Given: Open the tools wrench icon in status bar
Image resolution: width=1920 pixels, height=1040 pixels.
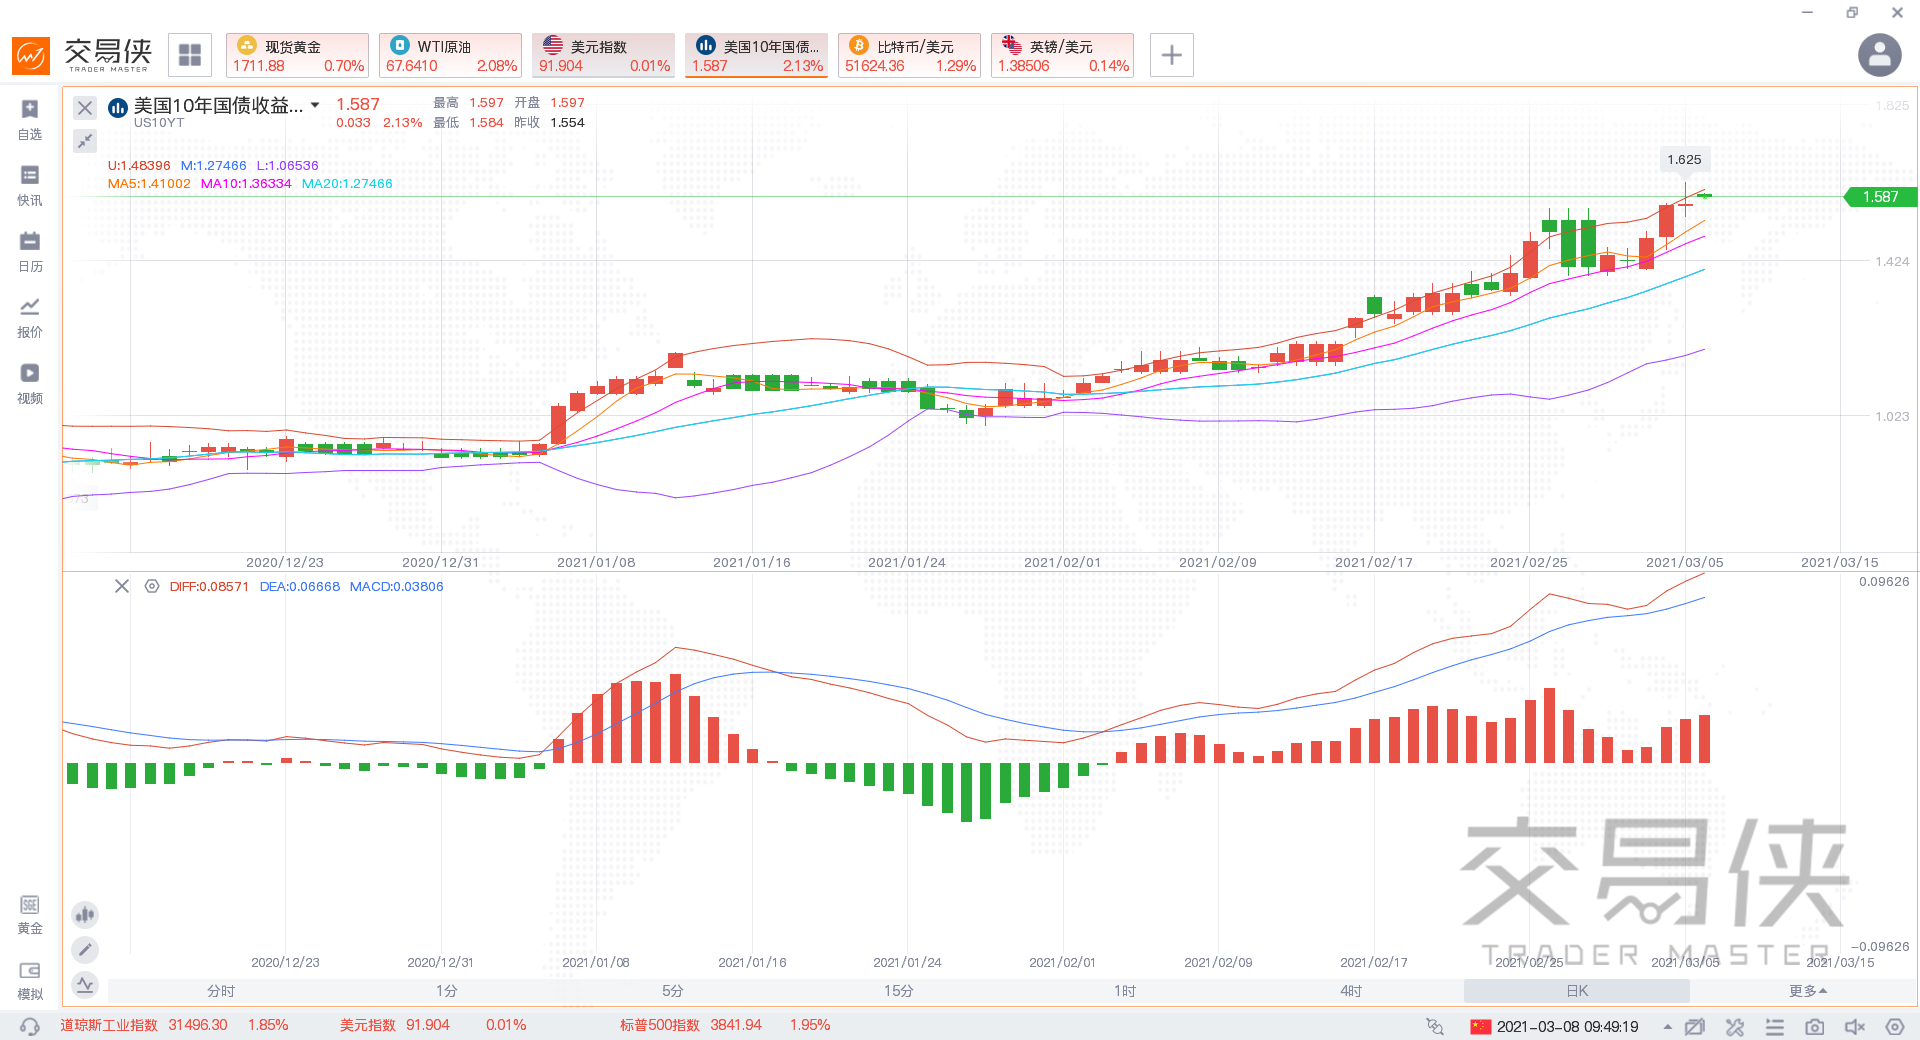Looking at the screenshot, I should 1735,1026.
